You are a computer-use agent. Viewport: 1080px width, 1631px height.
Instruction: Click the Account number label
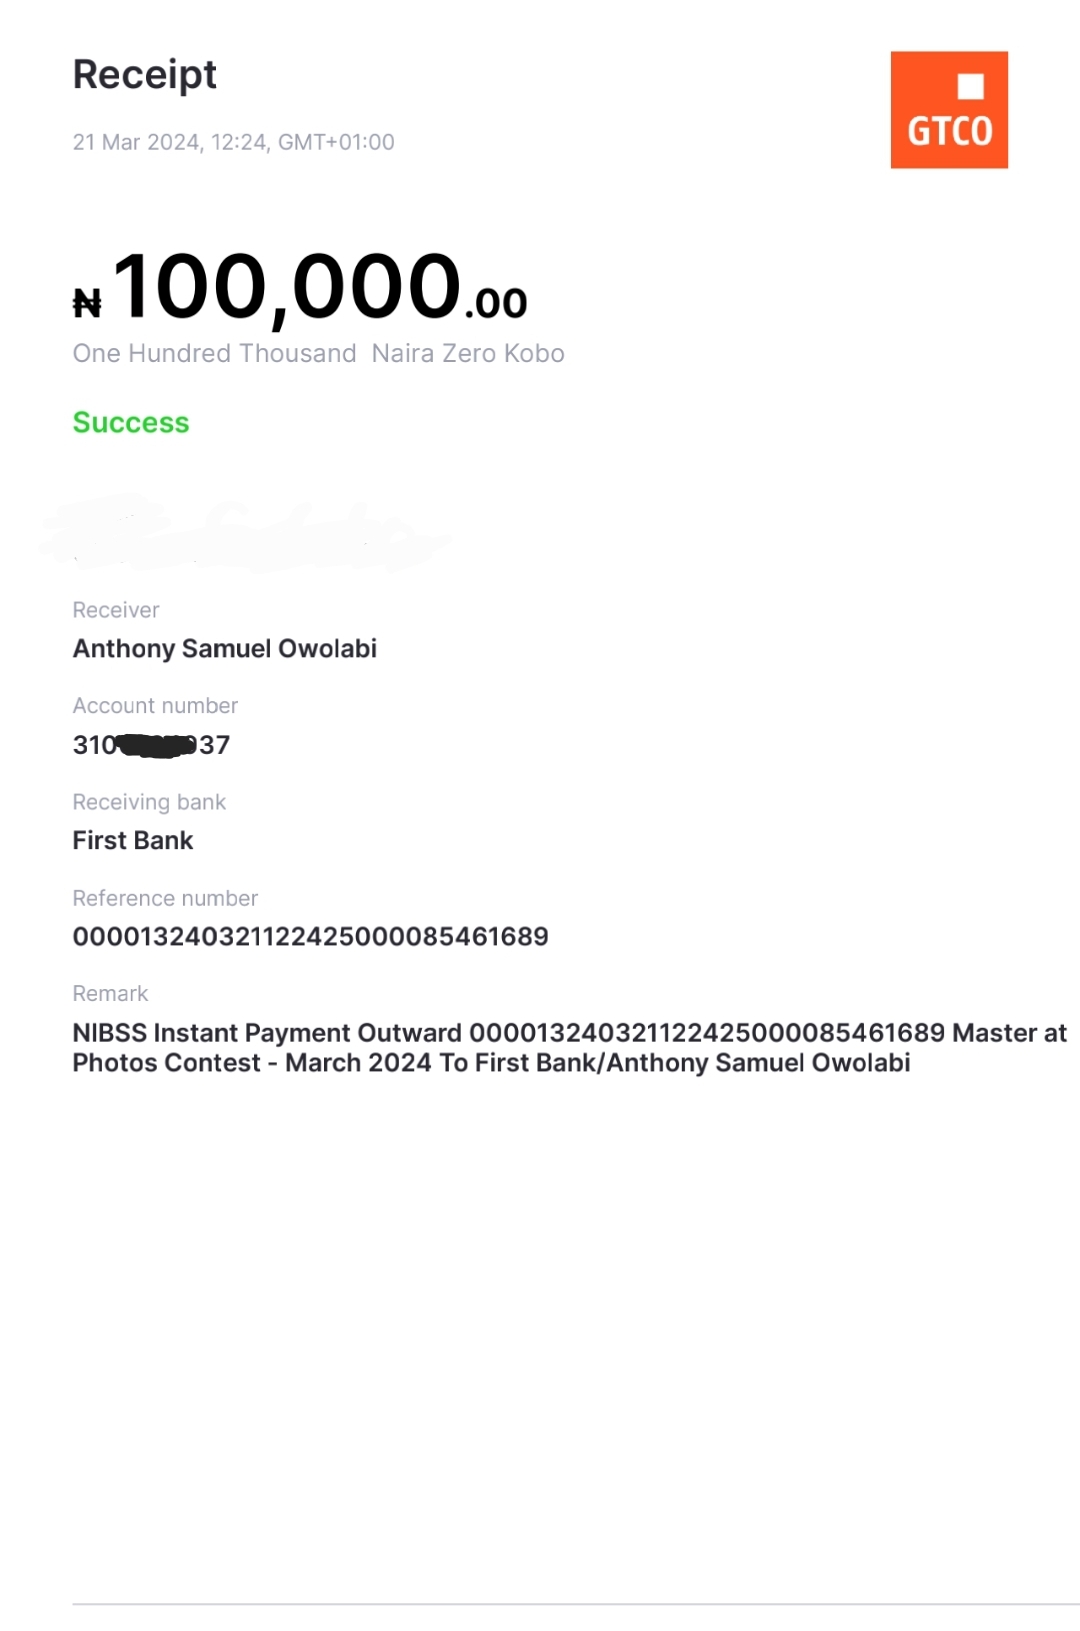pos(155,706)
